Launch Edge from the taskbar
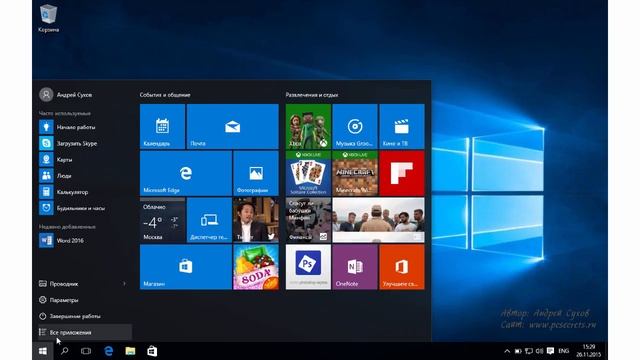 pos(108,351)
